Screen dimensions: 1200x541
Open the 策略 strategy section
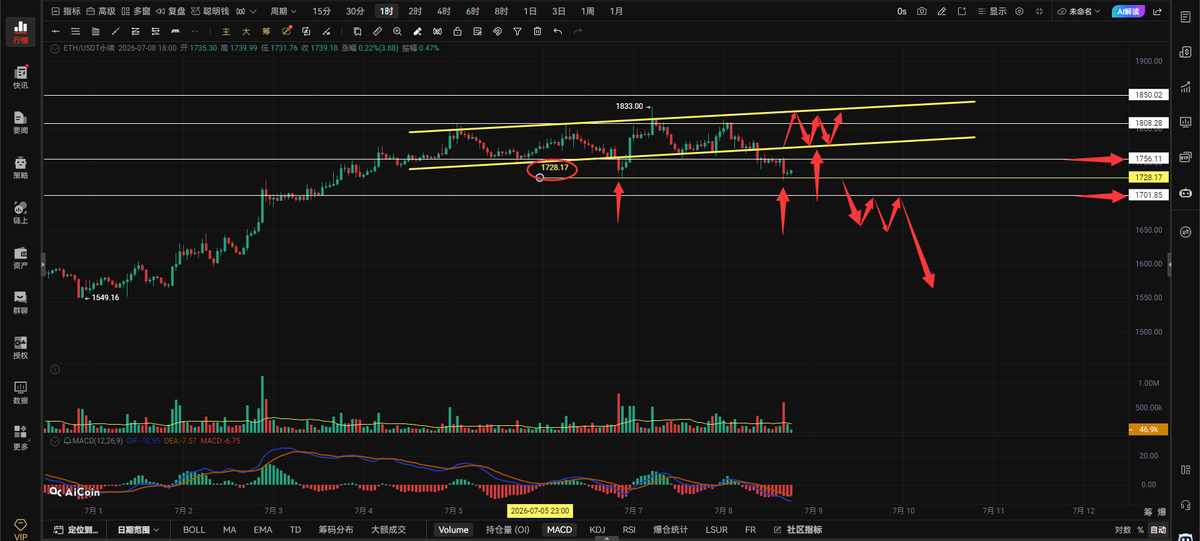tap(20, 167)
